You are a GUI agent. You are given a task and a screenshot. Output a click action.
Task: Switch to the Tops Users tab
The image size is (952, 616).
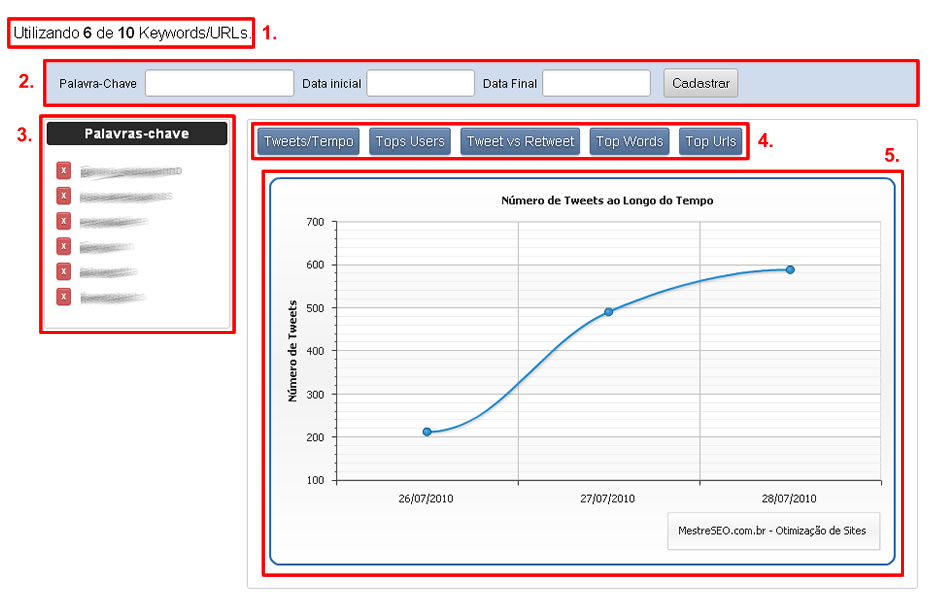(410, 142)
